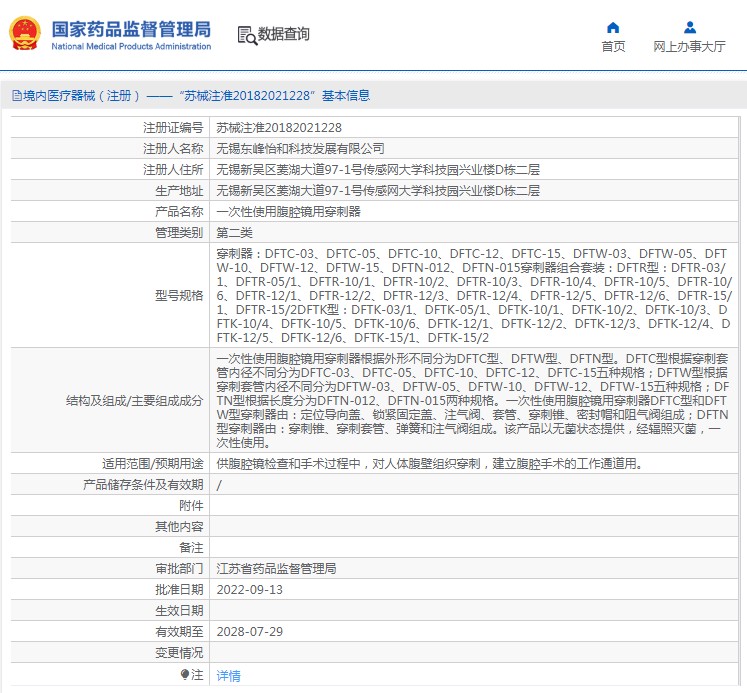Select expiry date 2028-07-29

pyautogui.click(x=250, y=632)
